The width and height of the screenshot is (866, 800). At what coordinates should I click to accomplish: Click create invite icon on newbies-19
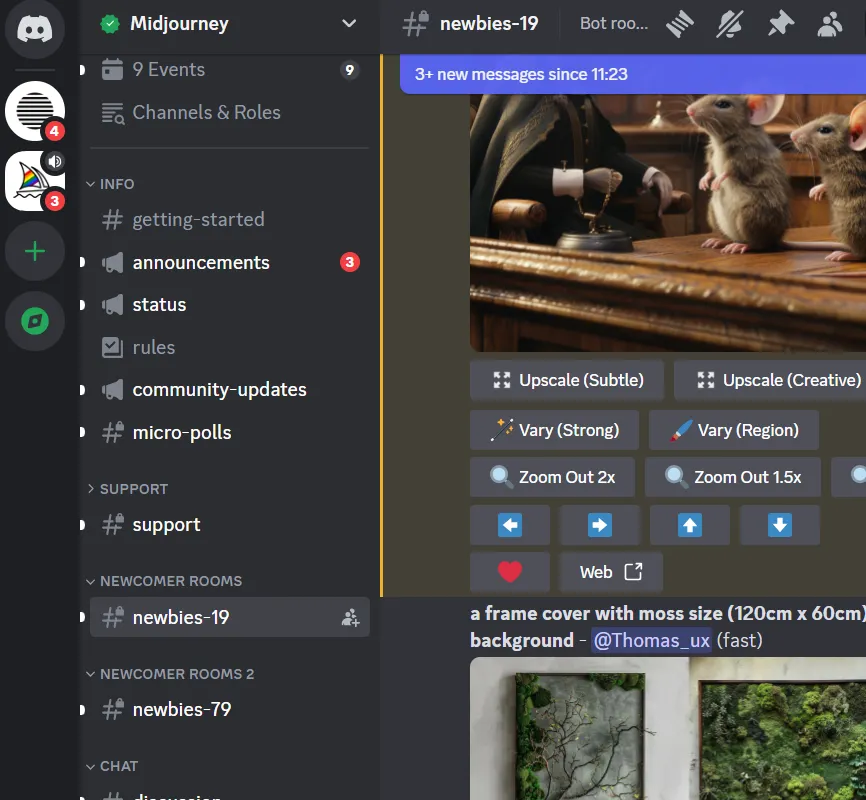point(350,617)
